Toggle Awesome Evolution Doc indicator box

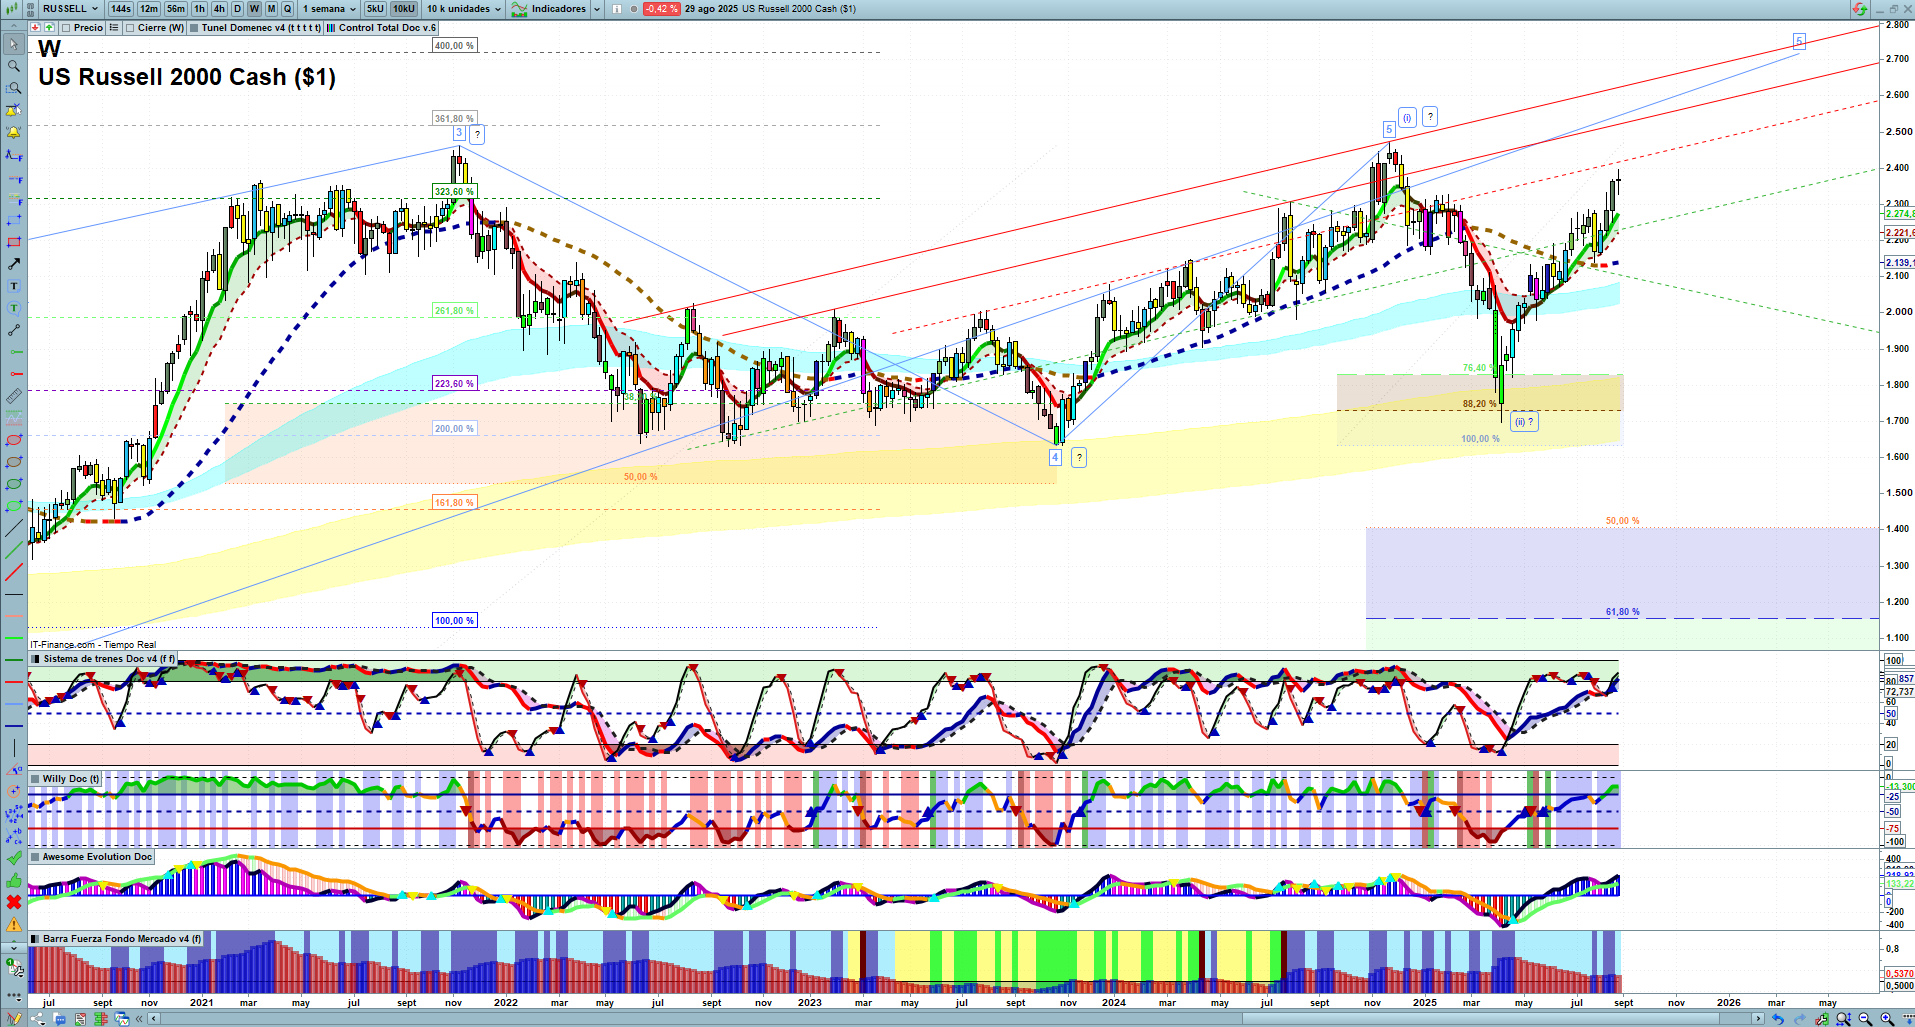click(x=35, y=857)
